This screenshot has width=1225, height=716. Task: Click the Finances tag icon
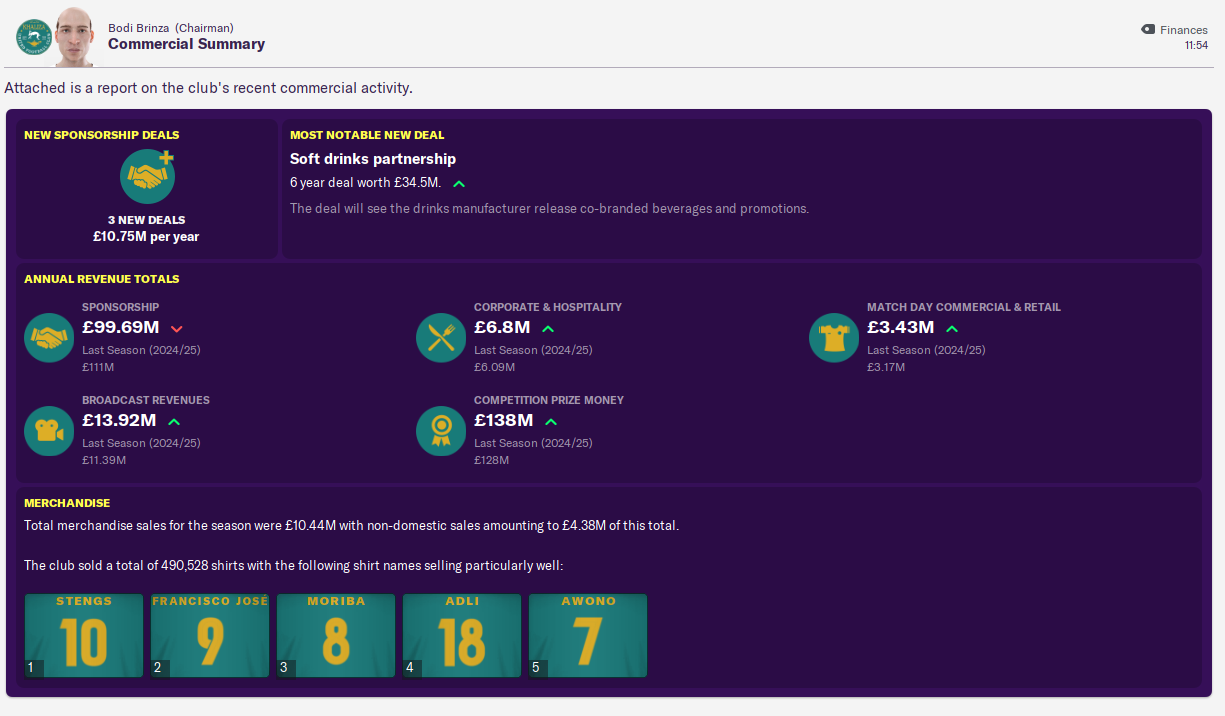click(x=1148, y=30)
